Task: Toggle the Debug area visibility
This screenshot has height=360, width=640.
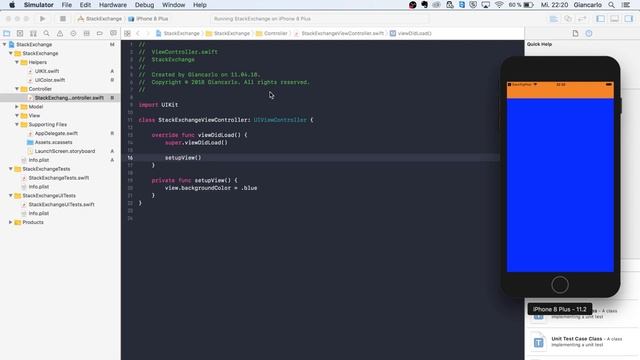Action: click(615, 19)
